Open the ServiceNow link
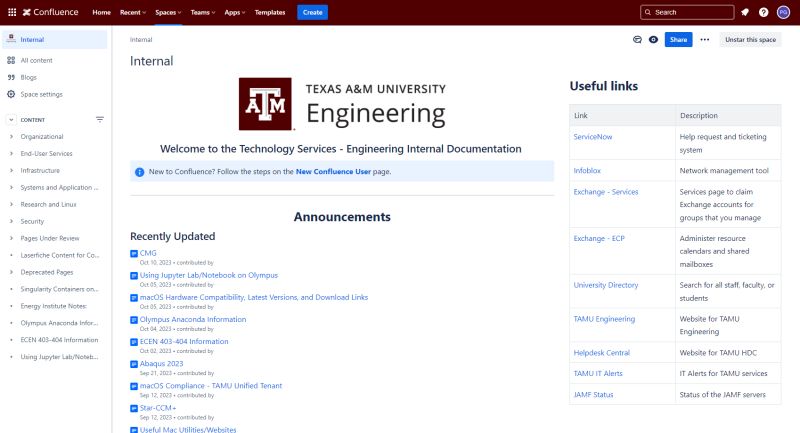800x433 pixels. (x=592, y=137)
